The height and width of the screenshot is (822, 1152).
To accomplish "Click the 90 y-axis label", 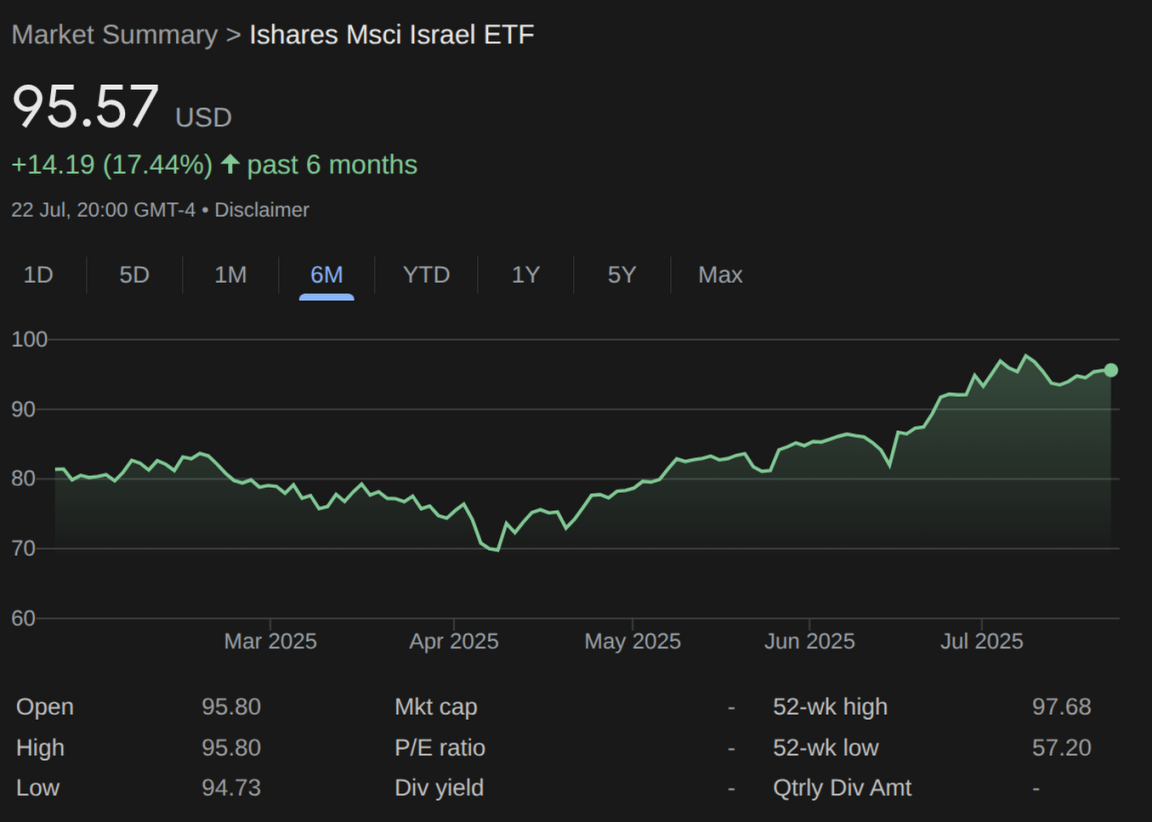I will [24, 409].
